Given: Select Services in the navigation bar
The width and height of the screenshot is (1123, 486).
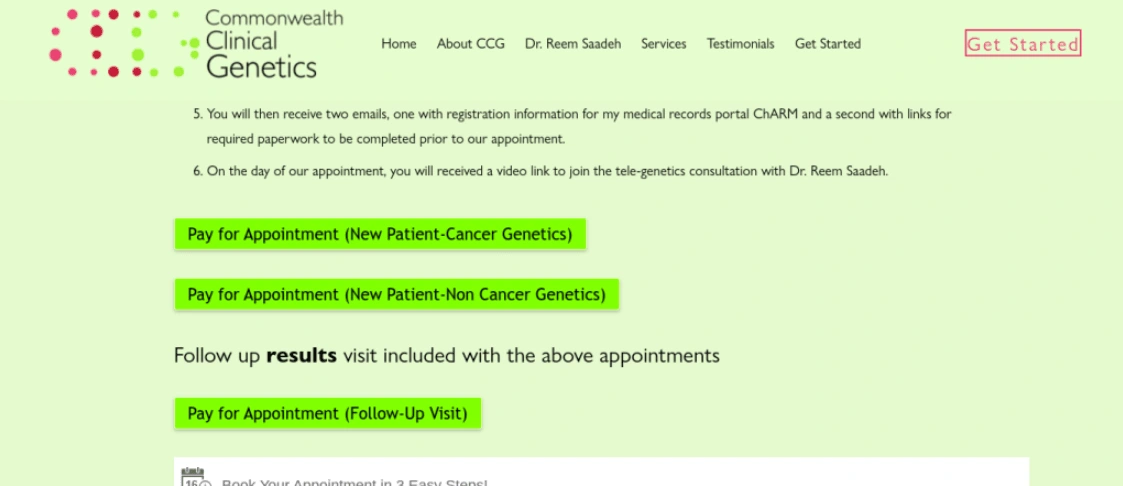Looking at the screenshot, I should pyautogui.click(x=663, y=44).
